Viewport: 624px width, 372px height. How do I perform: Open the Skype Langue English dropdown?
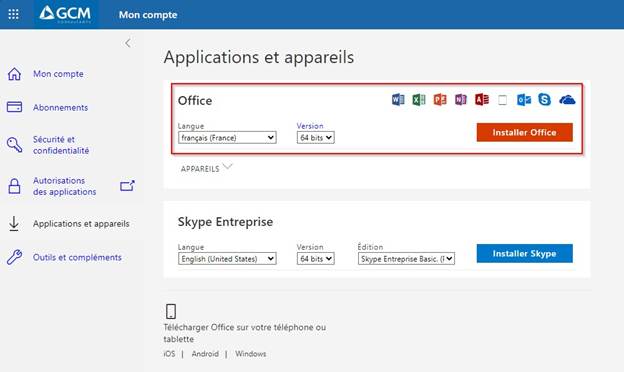(227, 259)
